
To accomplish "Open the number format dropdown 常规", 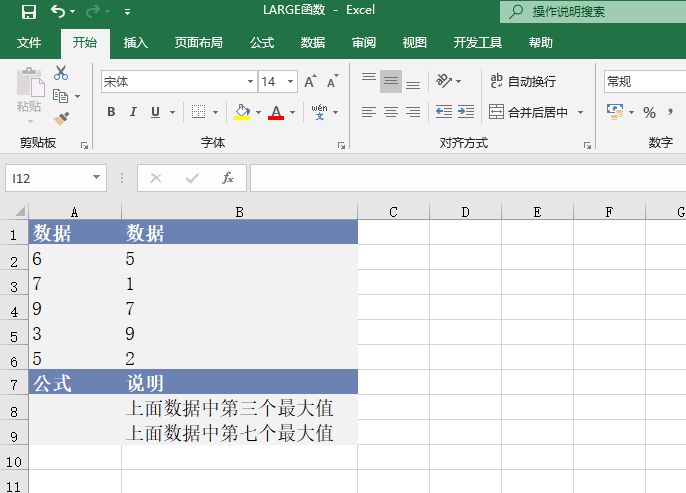I will (644, 81).
